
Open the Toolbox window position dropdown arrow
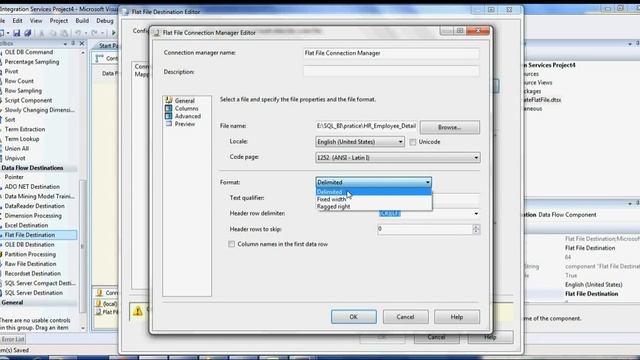pos(65,43)
